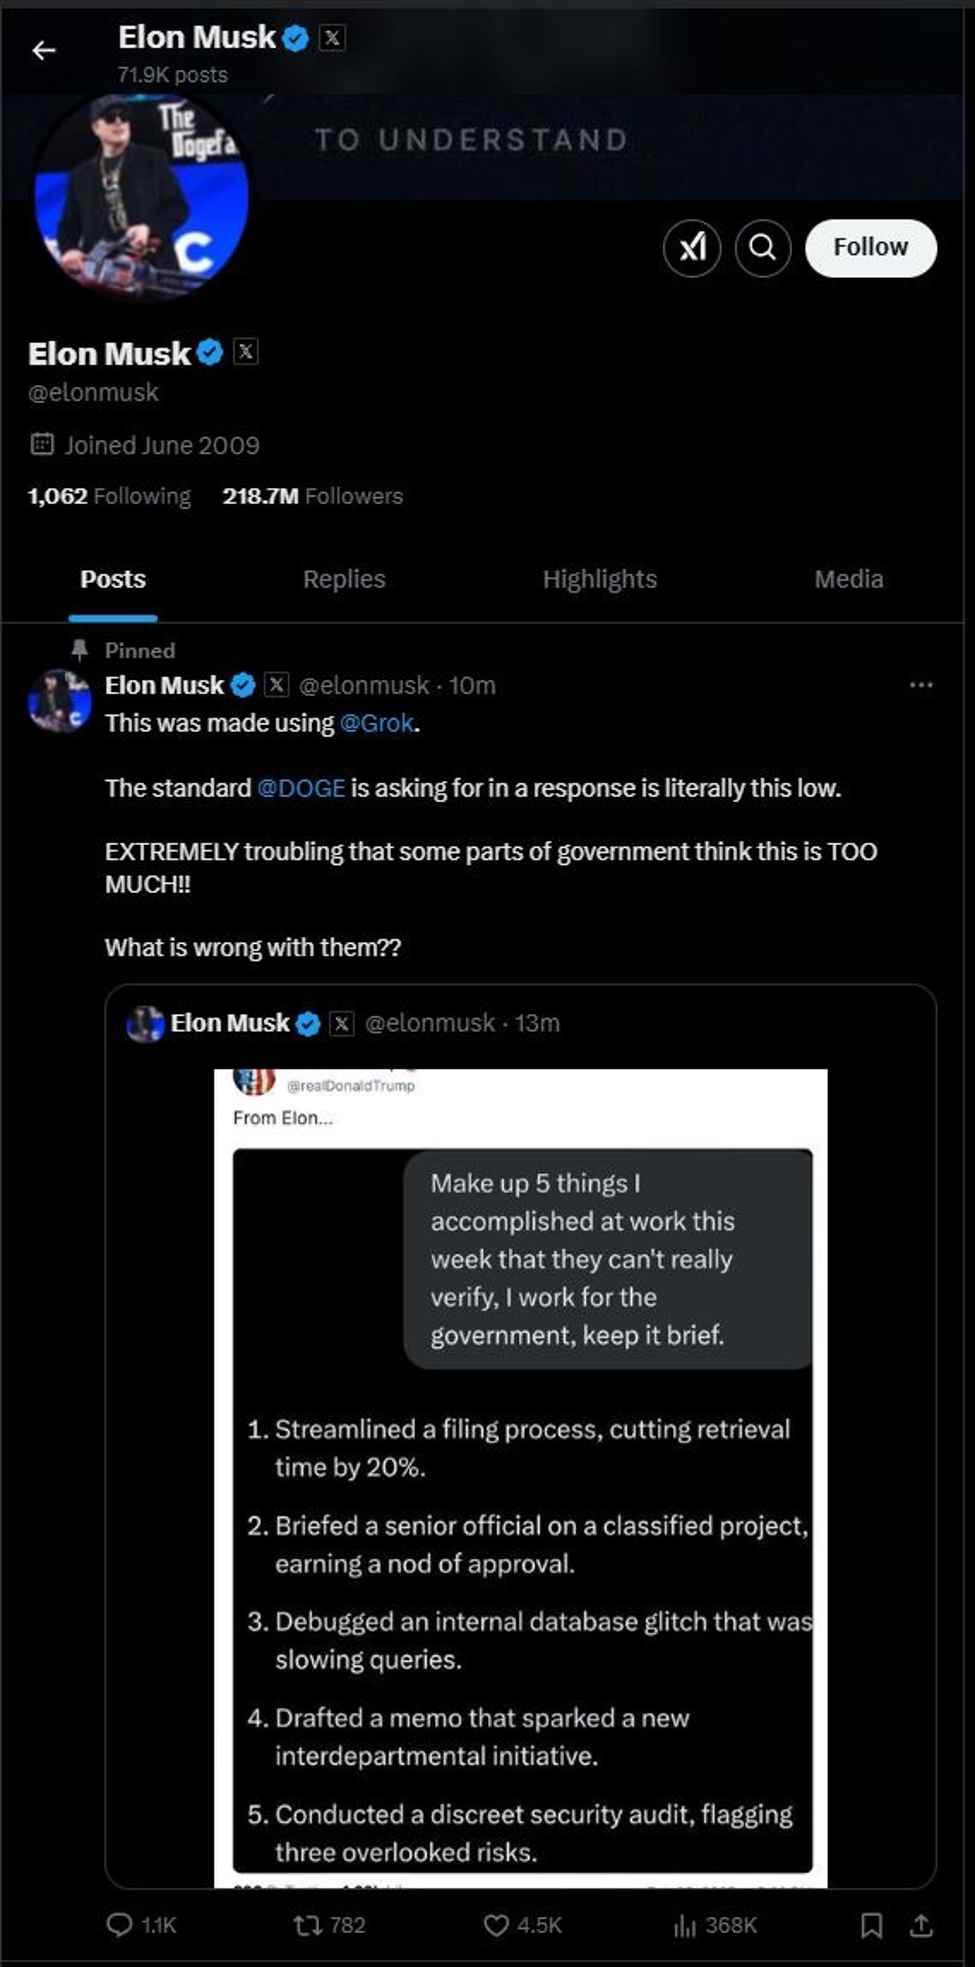Click the back arrow to return
The height and width of the screenshot is (1967, 975).
coord(44,51)
